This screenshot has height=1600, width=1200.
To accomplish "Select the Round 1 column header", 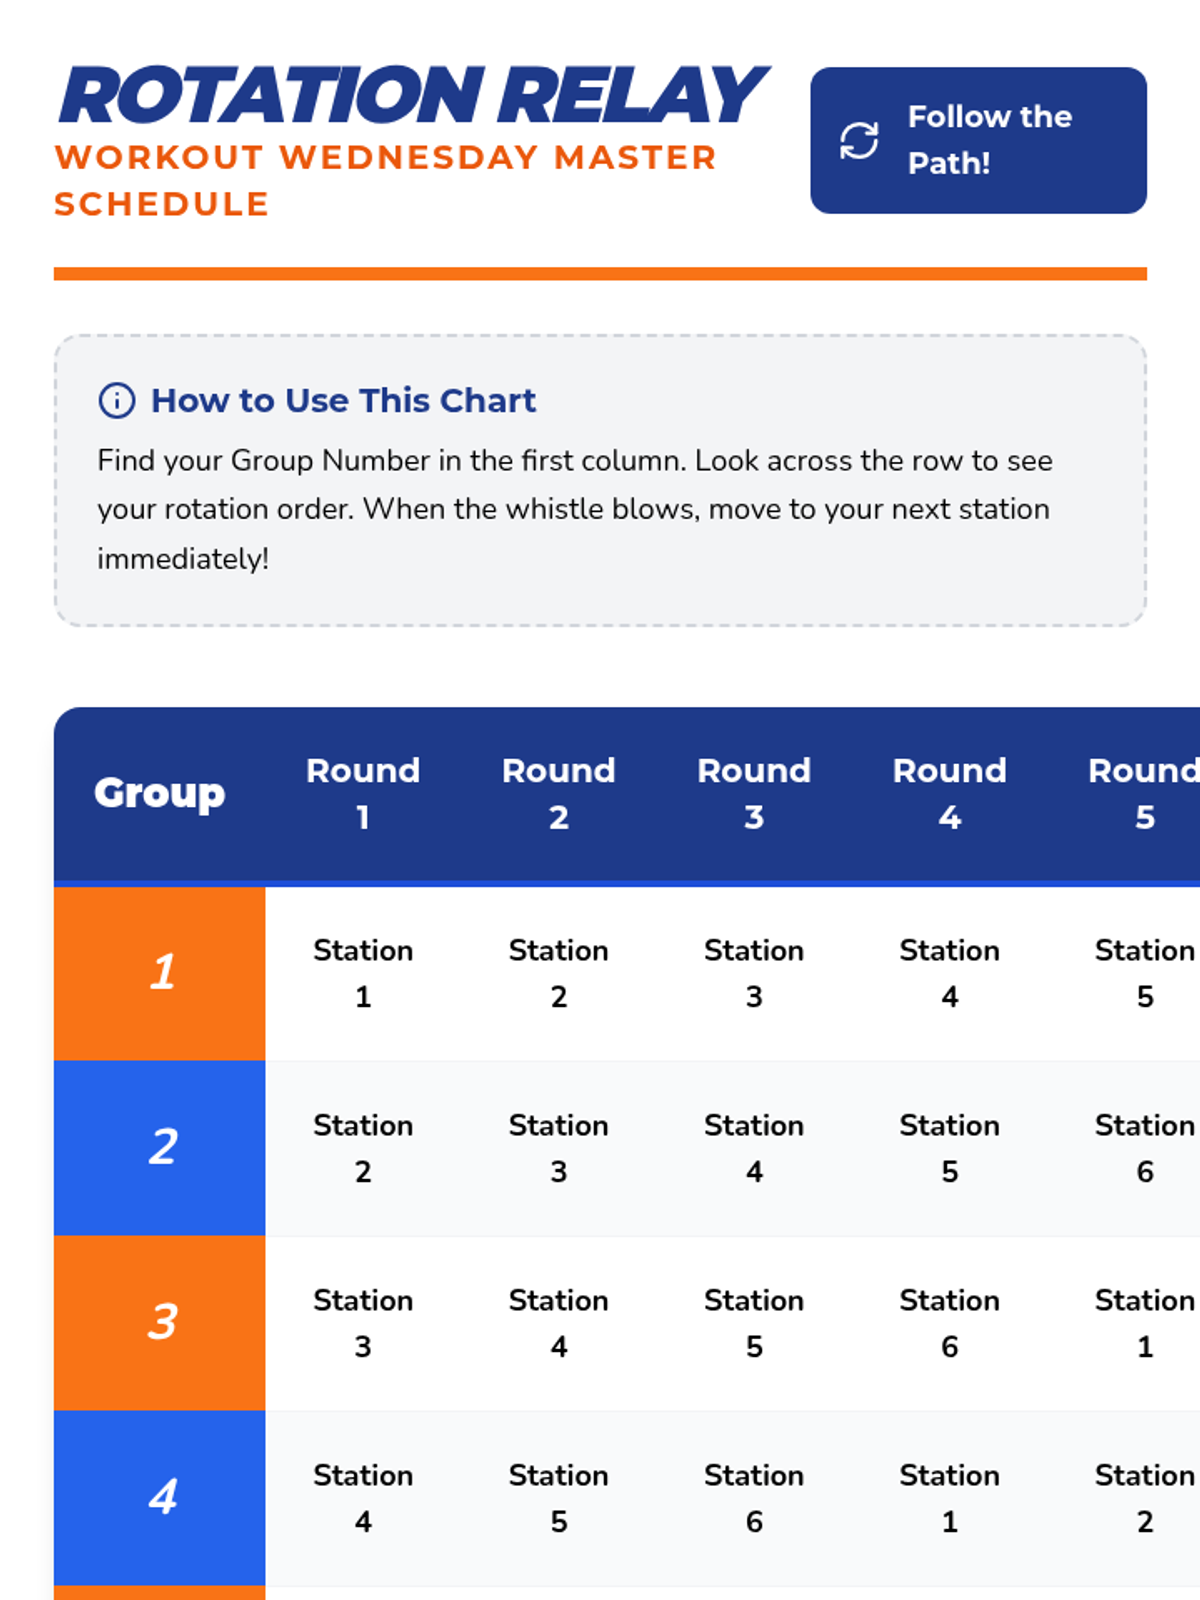I will pyautogui.click(x=363, y=794).
